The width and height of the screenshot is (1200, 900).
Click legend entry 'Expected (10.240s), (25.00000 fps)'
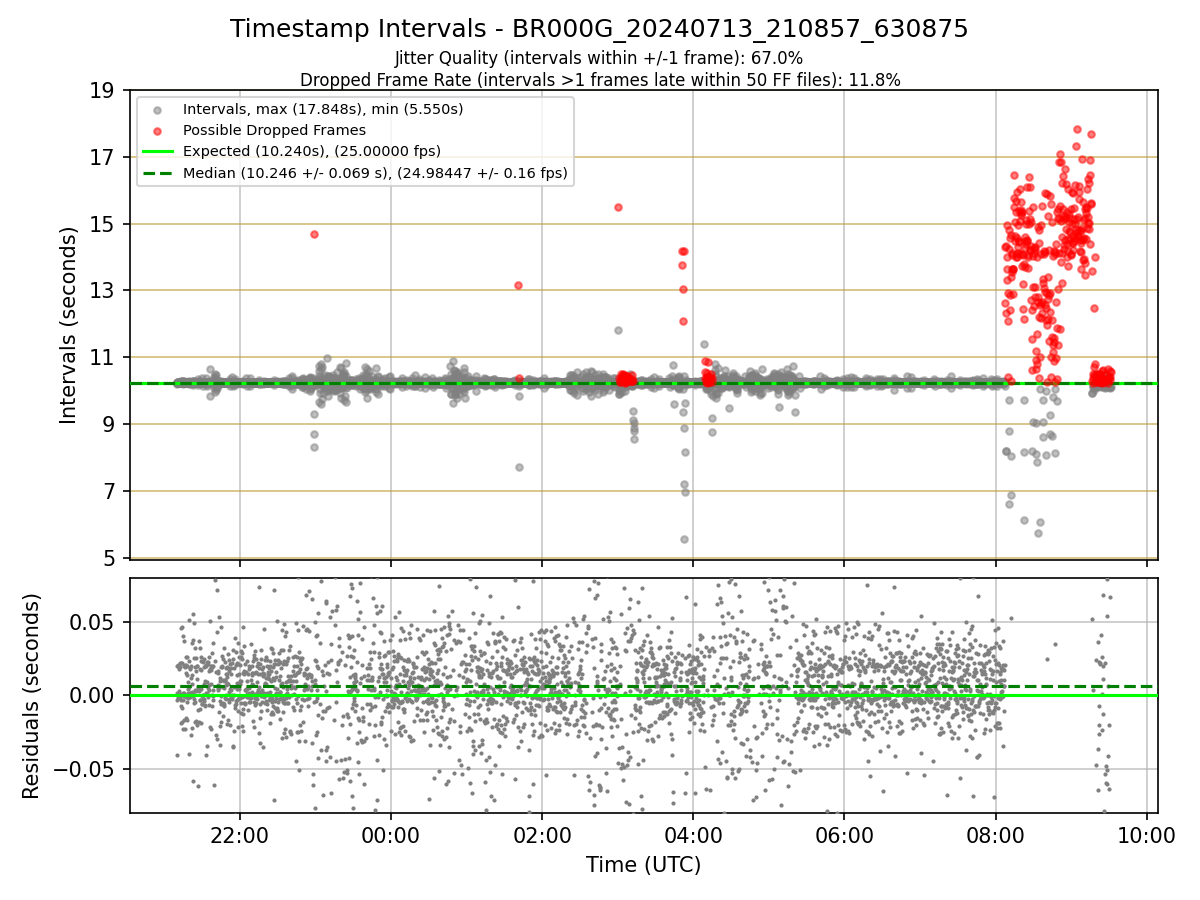point(312,151)
